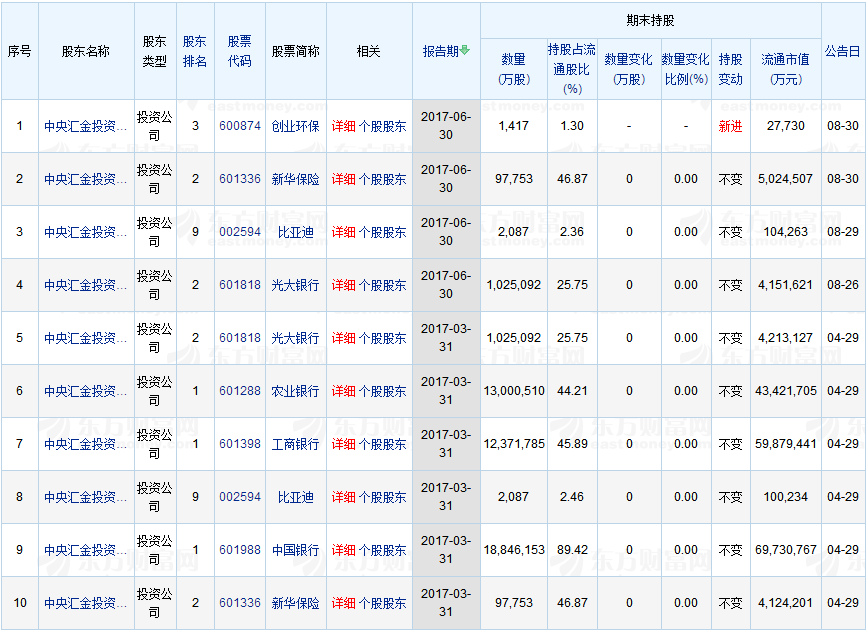
Task: Open 详细 in row 4 for 光大银行
Action: 343,285
